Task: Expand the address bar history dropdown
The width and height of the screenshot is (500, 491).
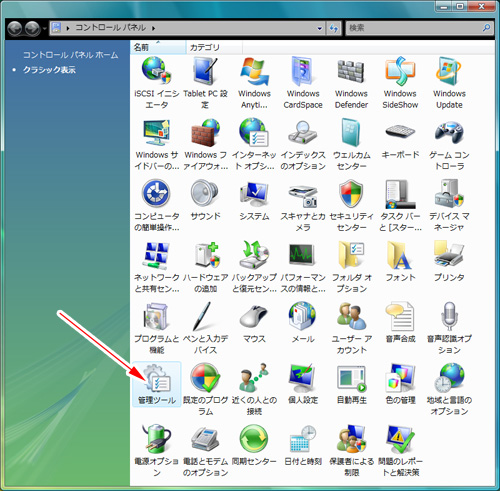Action: point(320,28)
